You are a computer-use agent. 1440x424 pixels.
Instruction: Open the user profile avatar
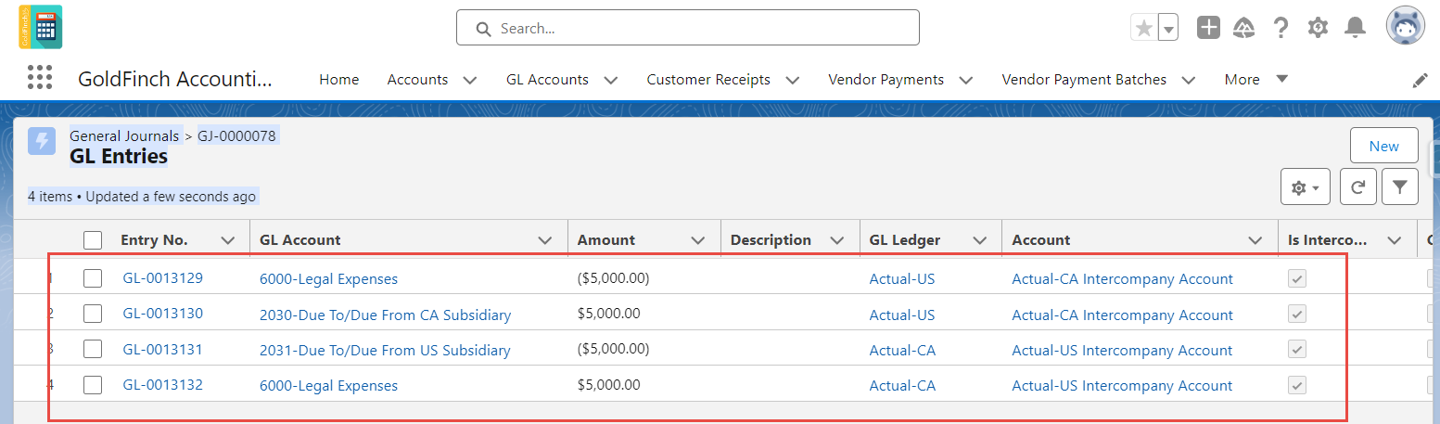coord(1405,27)
